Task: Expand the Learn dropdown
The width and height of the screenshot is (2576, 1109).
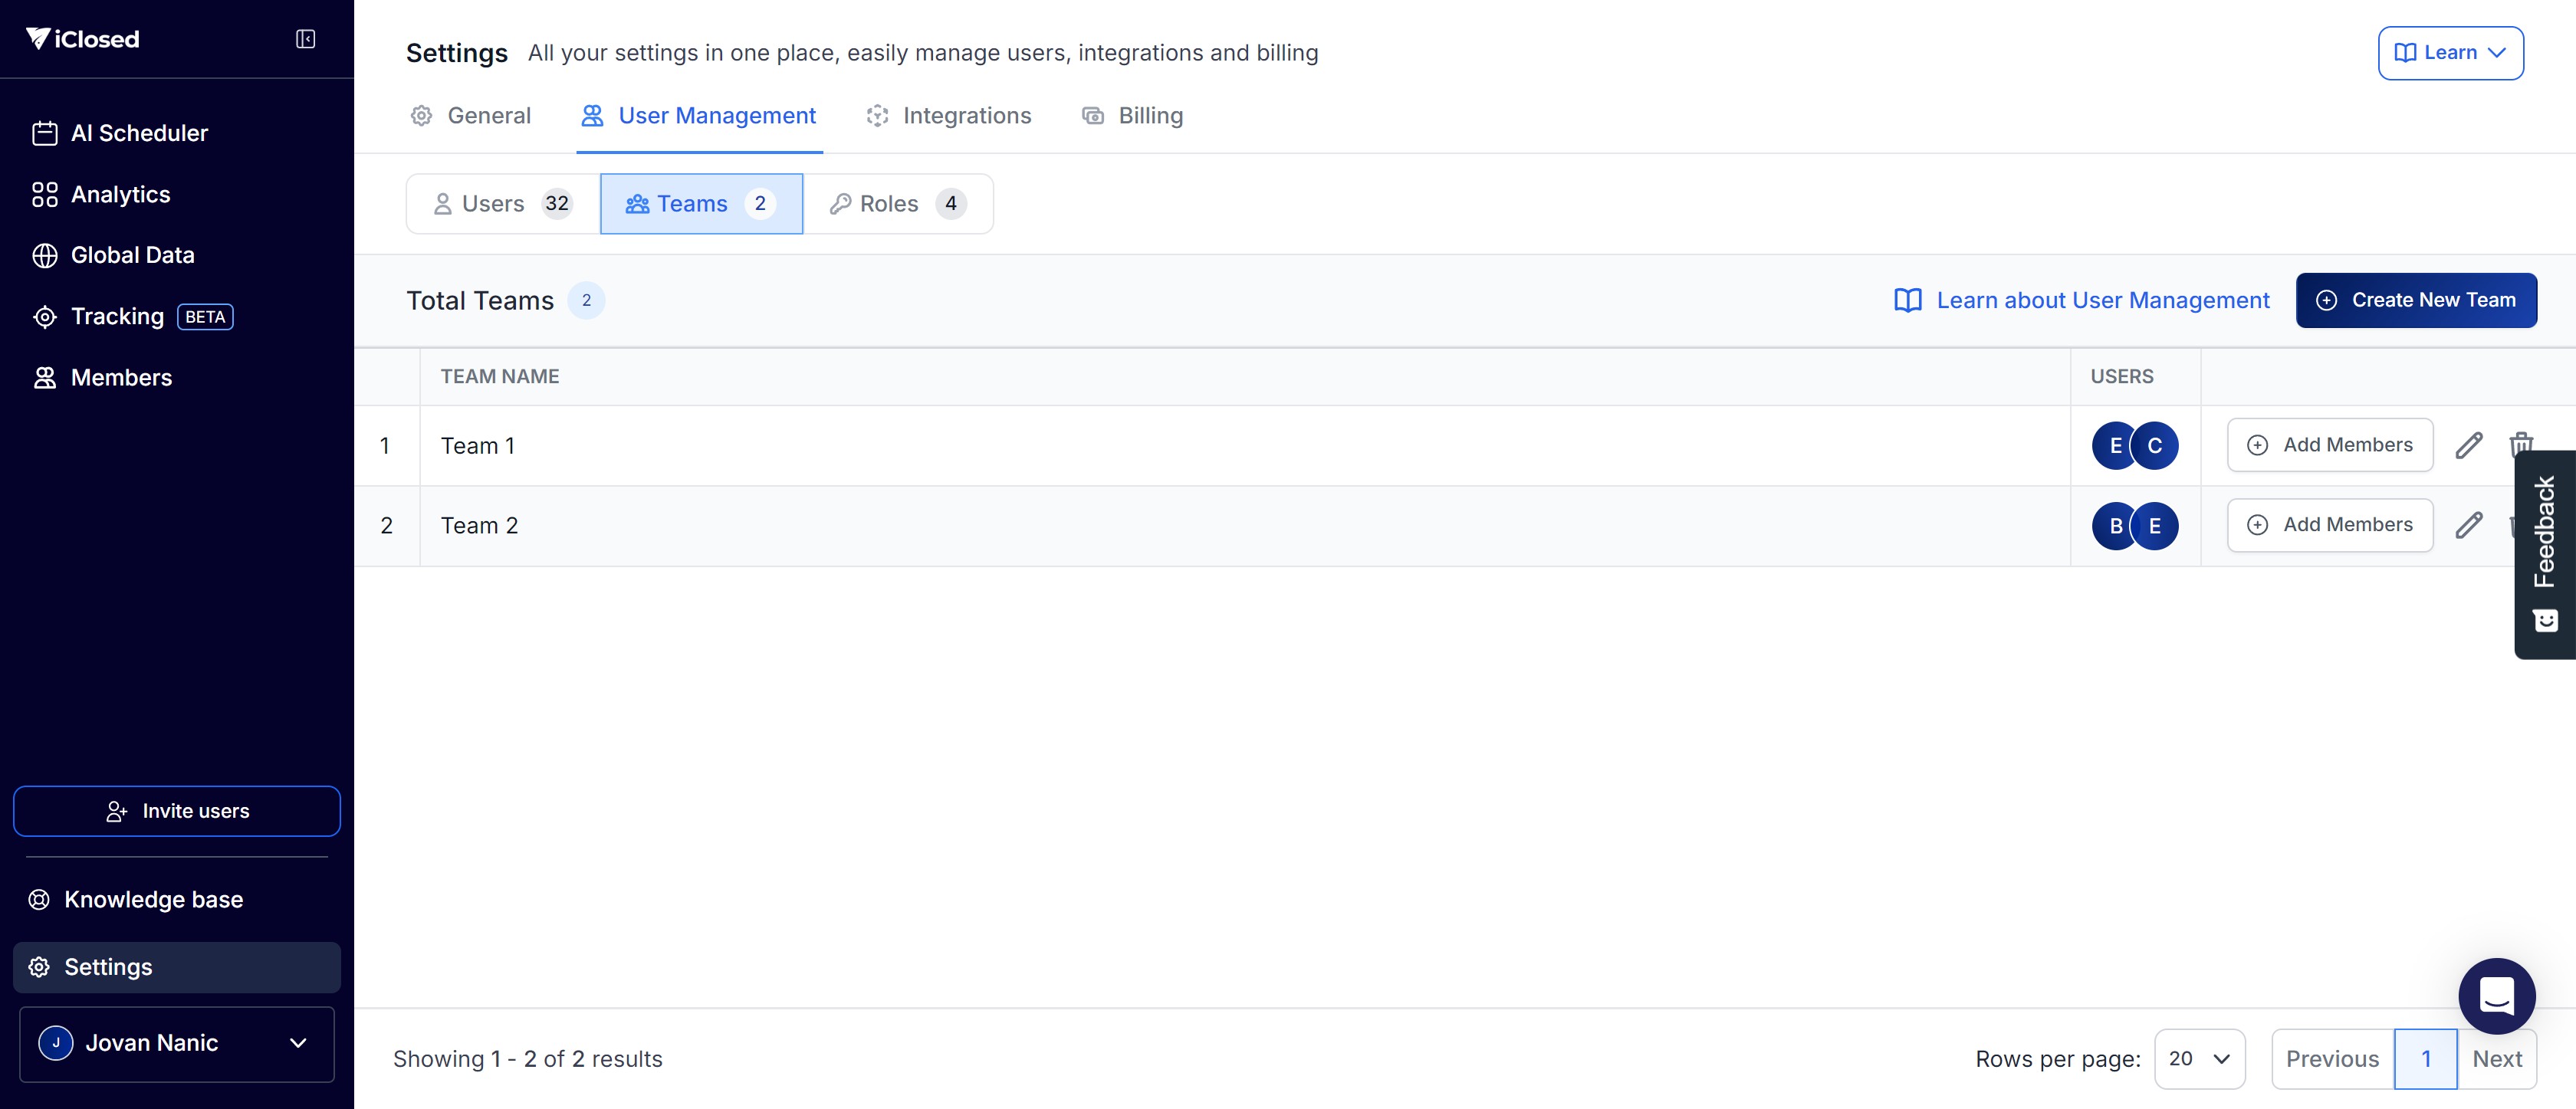Action: point(2450,53)
